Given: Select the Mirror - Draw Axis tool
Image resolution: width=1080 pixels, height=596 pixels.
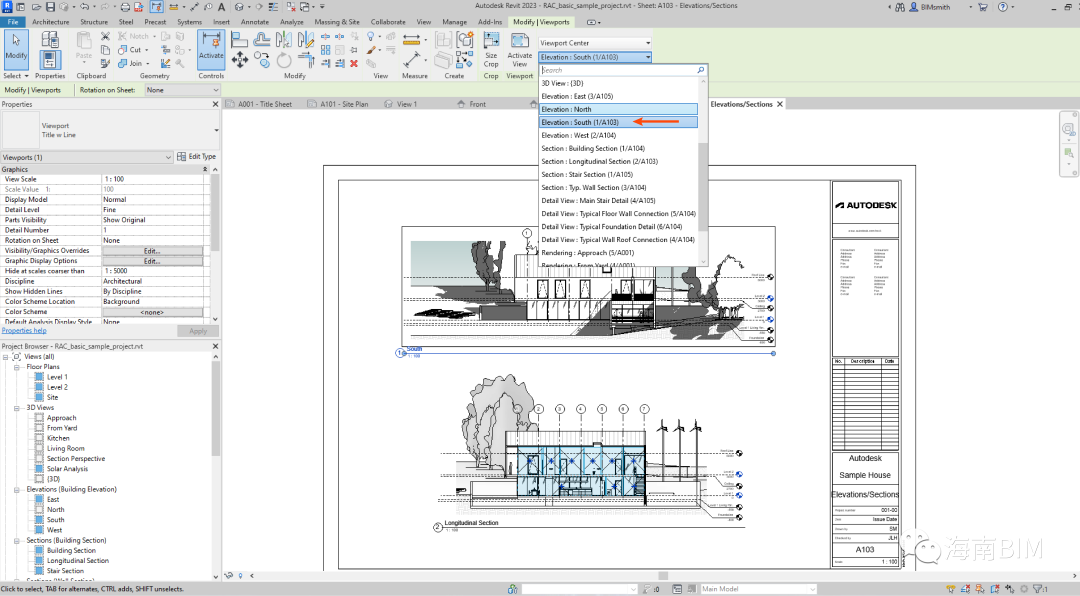Looking at the screenshot, I should pyautogui.click(x=306, y=39).
